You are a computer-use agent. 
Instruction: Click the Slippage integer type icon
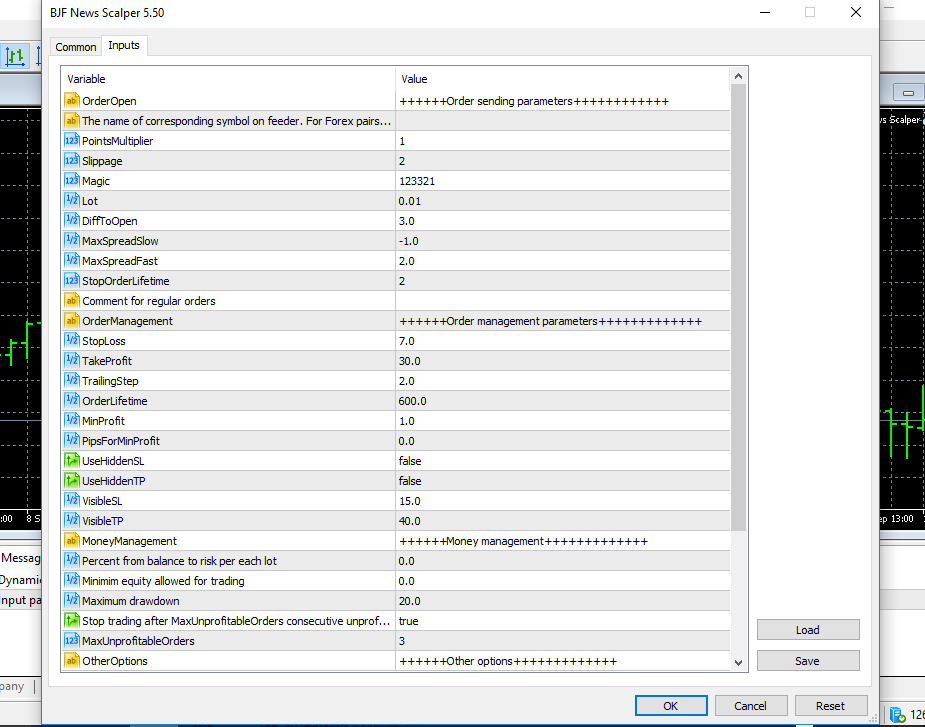click(x=71, y=161)
